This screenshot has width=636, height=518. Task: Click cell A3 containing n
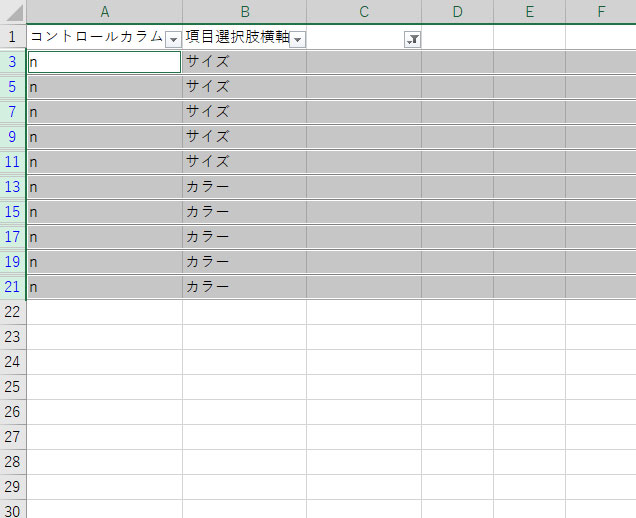point(104,62)
